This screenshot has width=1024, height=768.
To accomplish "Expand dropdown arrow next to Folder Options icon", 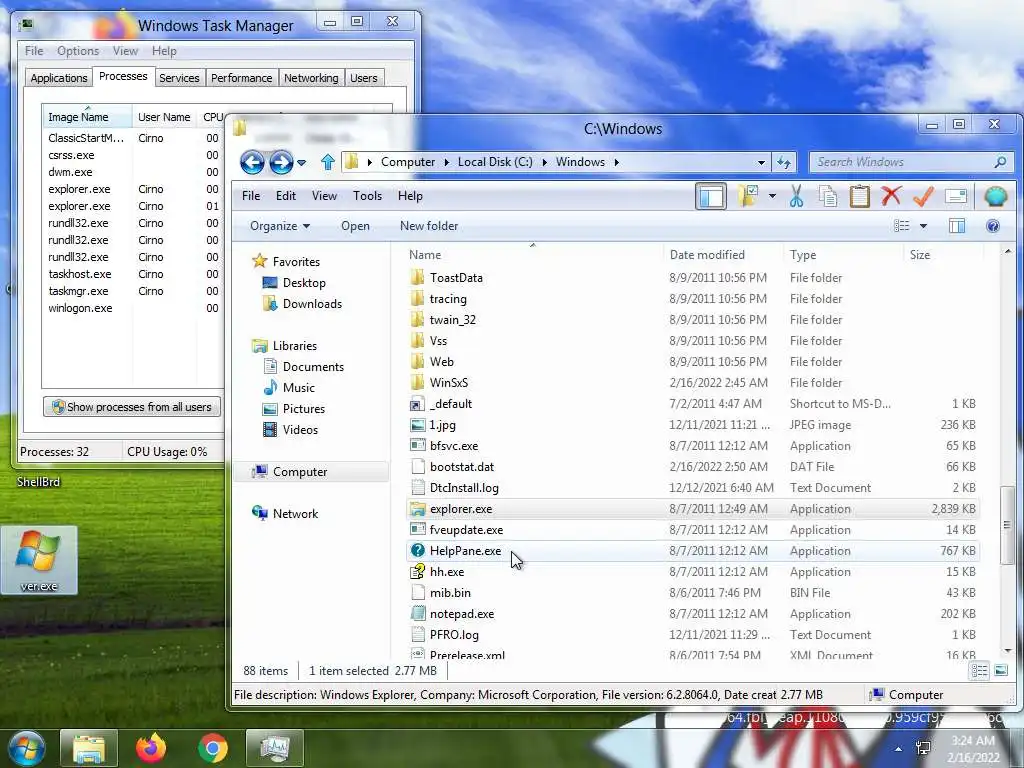I will 772,196.
